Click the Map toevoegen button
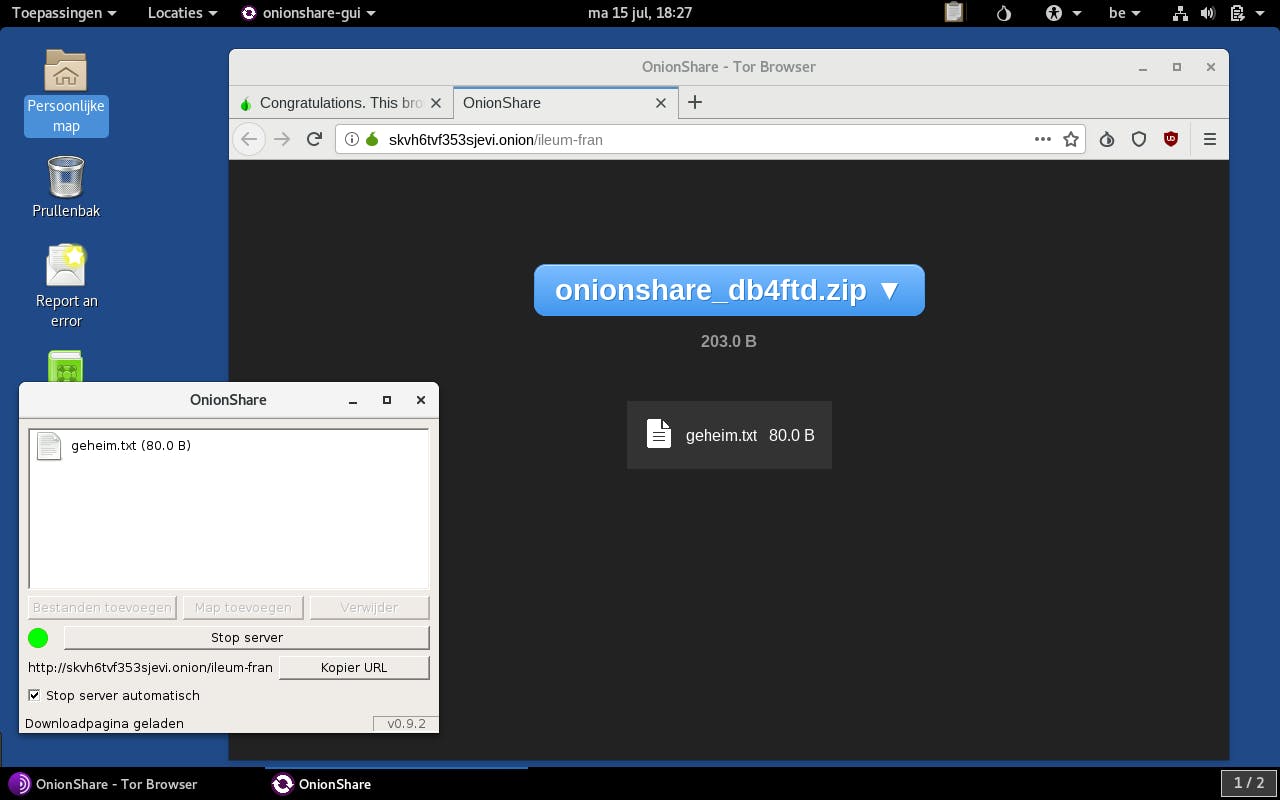Image resolution: width=1280 pixels, height=800 pixels. point(243,607)
